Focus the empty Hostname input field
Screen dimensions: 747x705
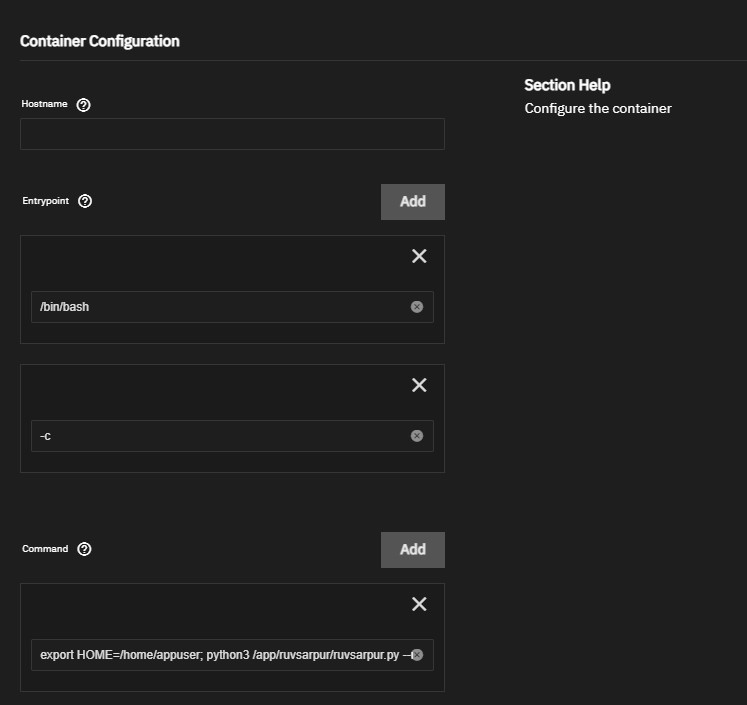[x=232, y=134]
